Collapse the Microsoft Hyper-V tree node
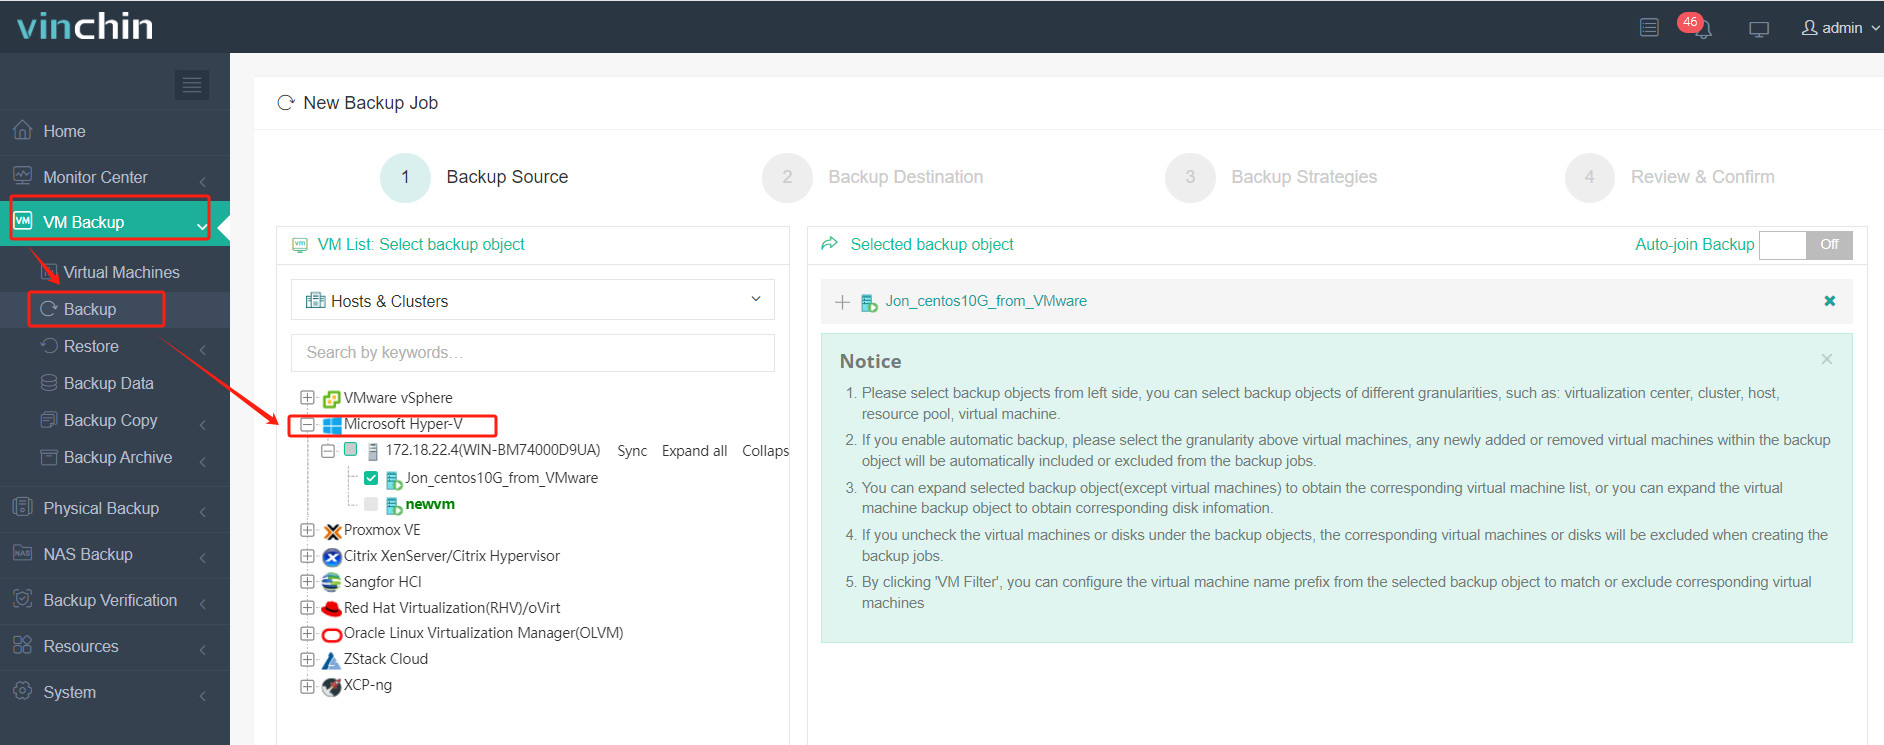 pos(308,424)
